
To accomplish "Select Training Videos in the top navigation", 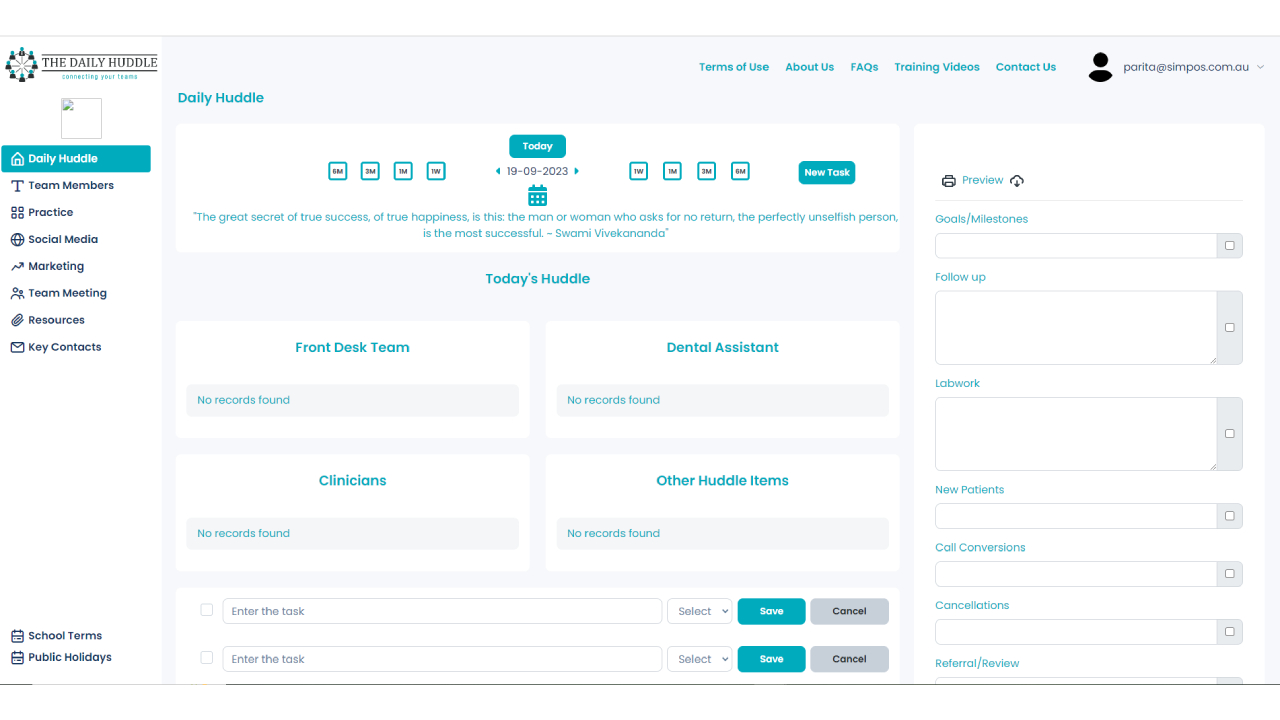I will 937,67.
